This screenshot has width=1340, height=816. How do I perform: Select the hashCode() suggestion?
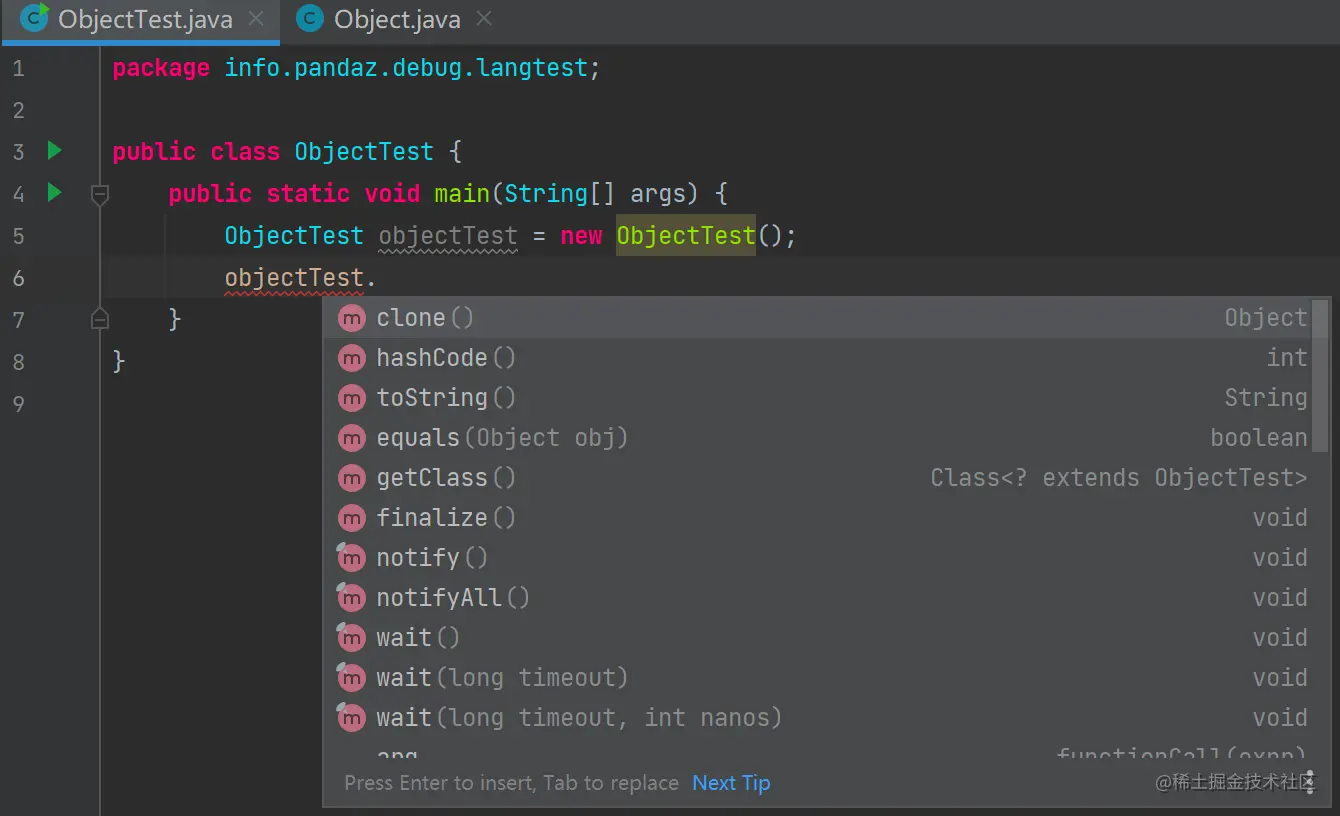click(x=817, y=358)
